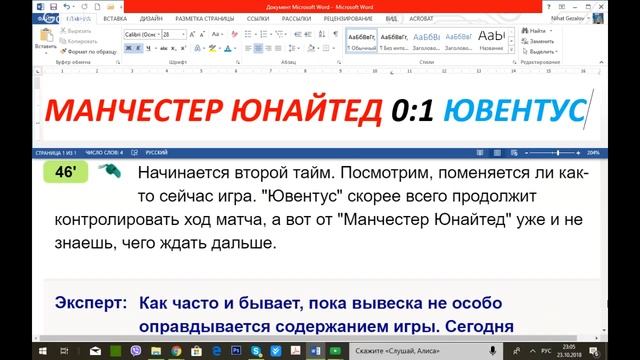Toggle show paragraph marks ¶
This screenshot has width=640, height=360.
click(336, 35)
